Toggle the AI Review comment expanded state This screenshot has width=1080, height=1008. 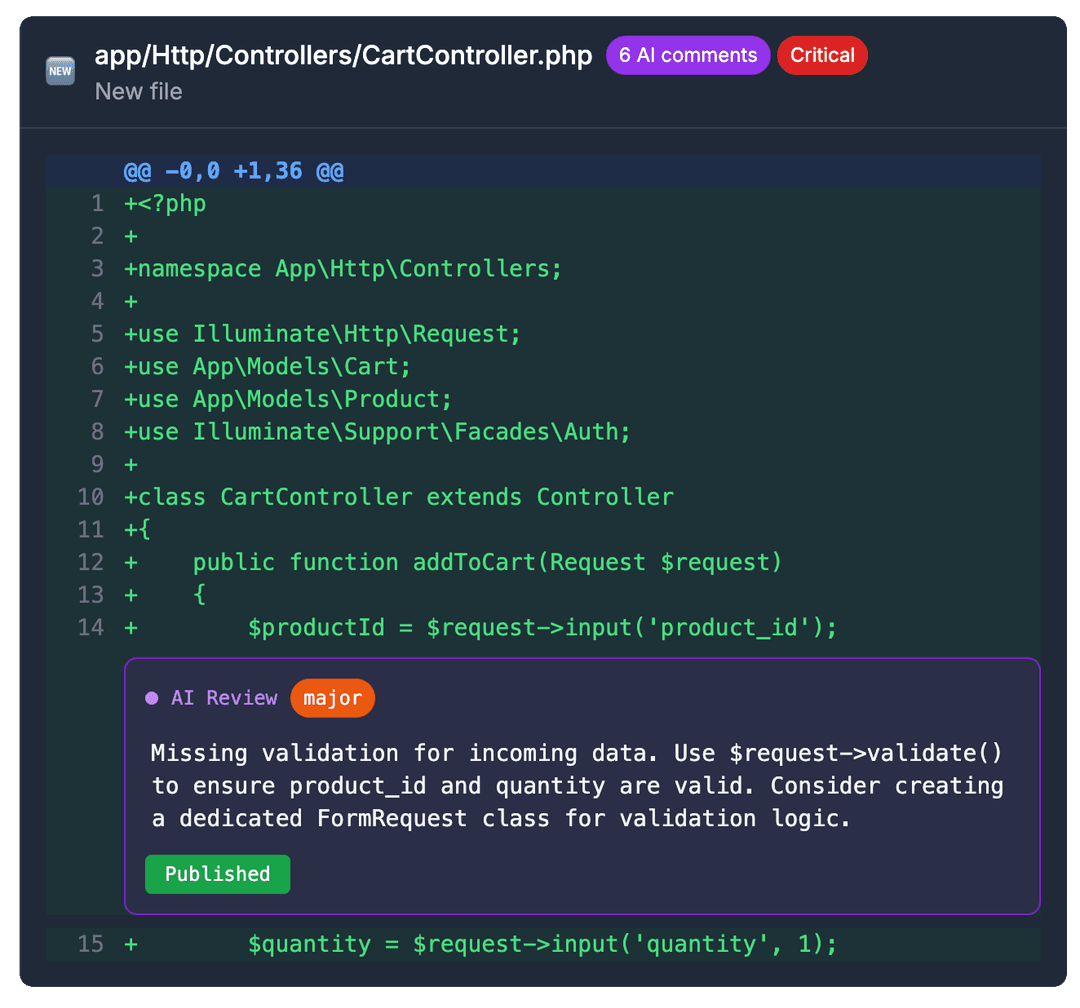point(224,697)
